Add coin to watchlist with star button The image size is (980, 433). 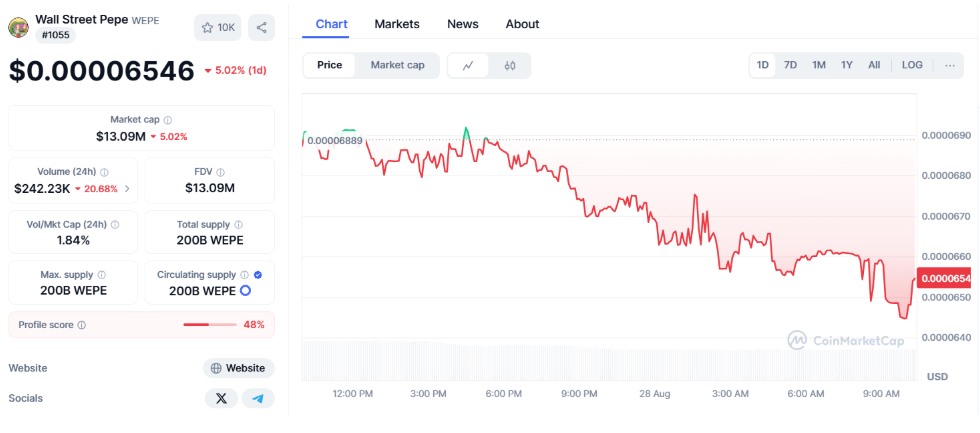coord(218,27)
